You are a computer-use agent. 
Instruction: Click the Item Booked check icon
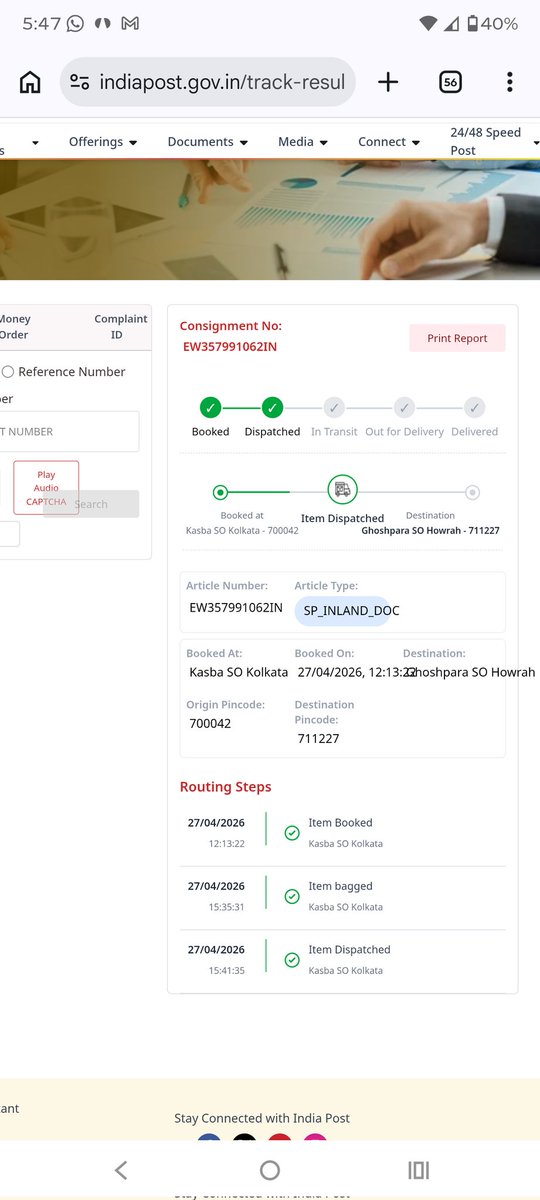tap(292, 833)
